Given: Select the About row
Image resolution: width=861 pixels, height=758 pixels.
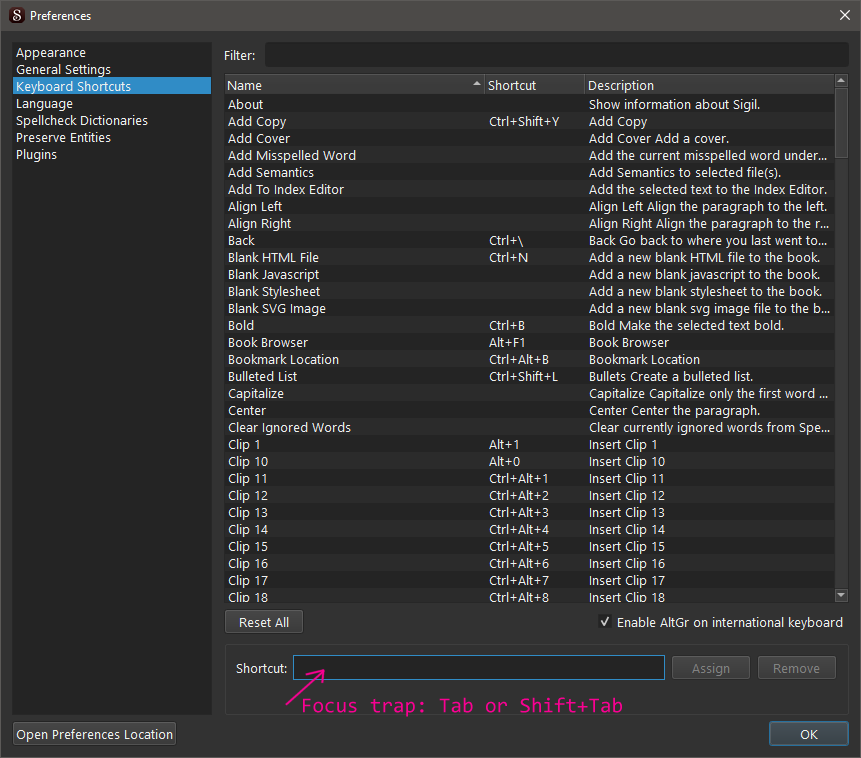Looking at the screenshot, I should coord(529,104).
